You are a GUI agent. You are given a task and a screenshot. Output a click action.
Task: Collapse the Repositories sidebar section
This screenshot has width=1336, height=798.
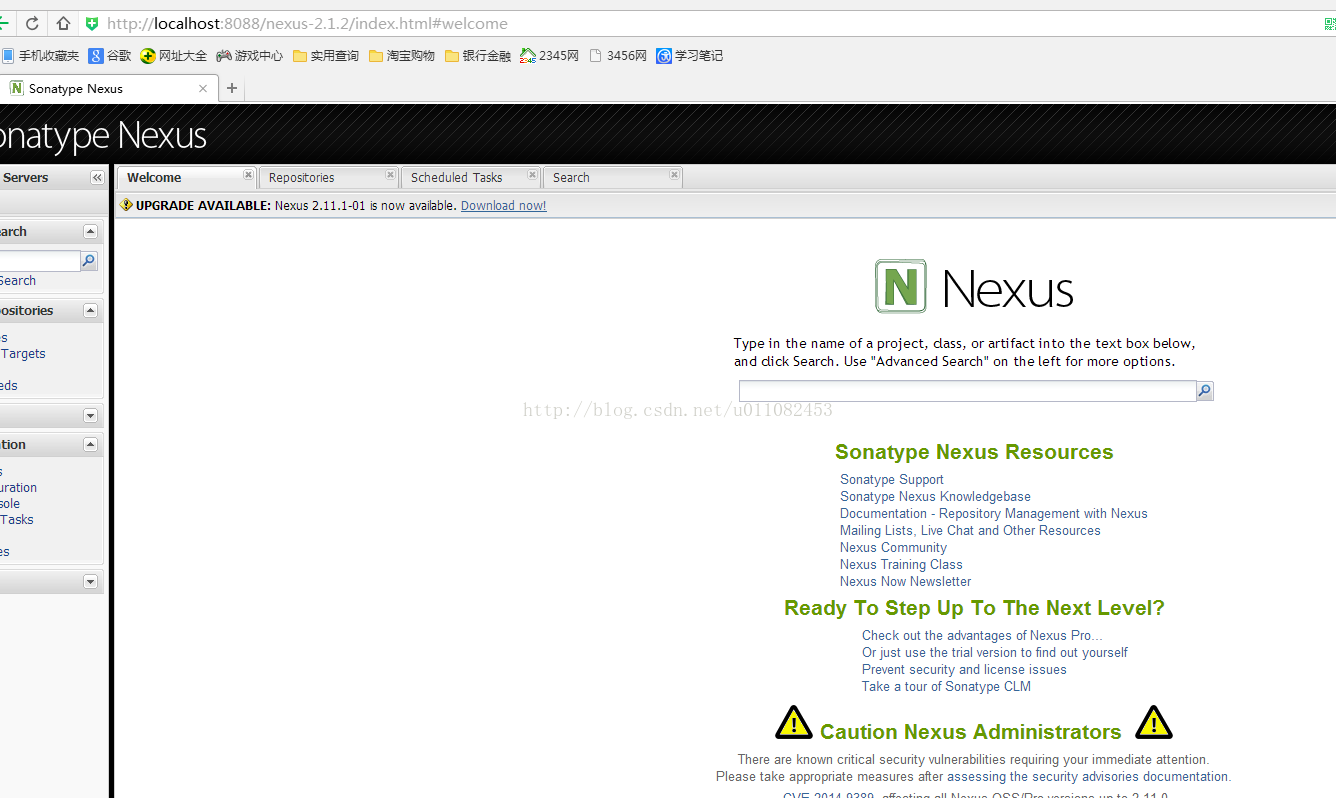click(x=90, y=310)
